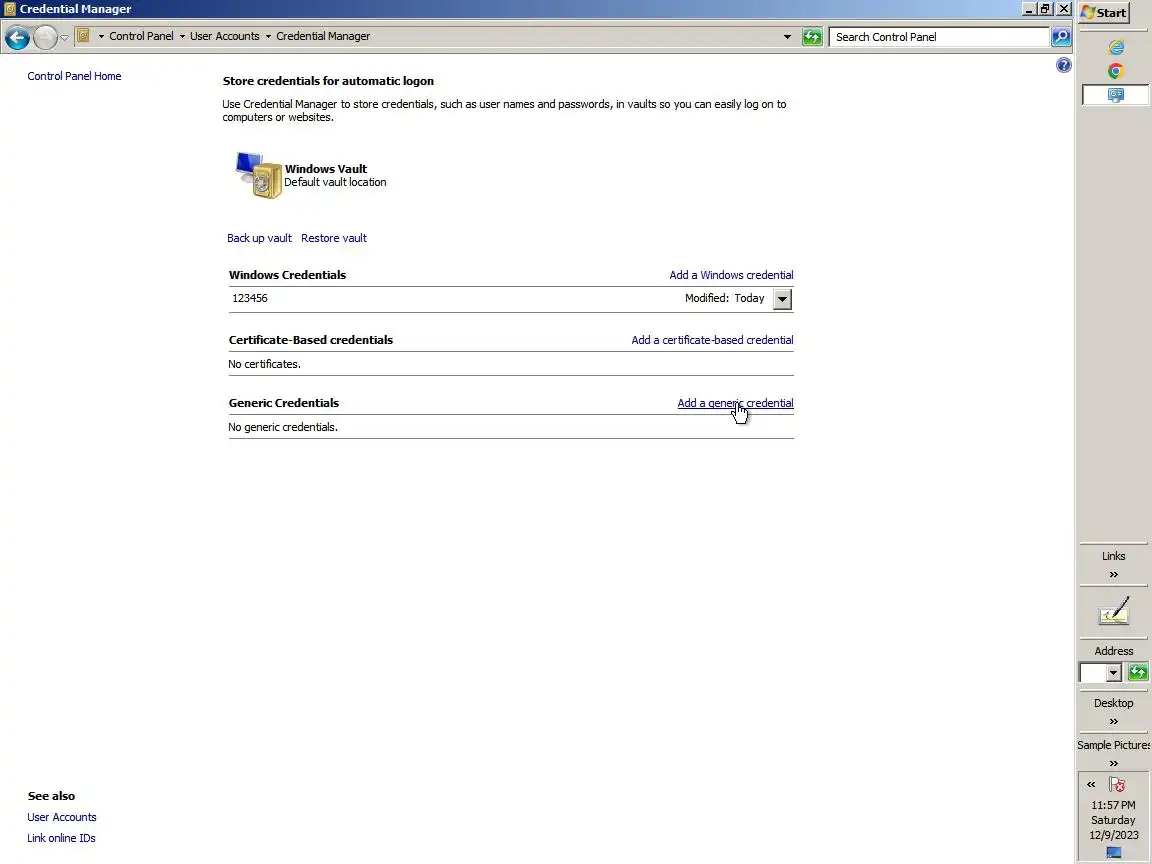Click the taskbar Address Go button

click(1138, 672)
